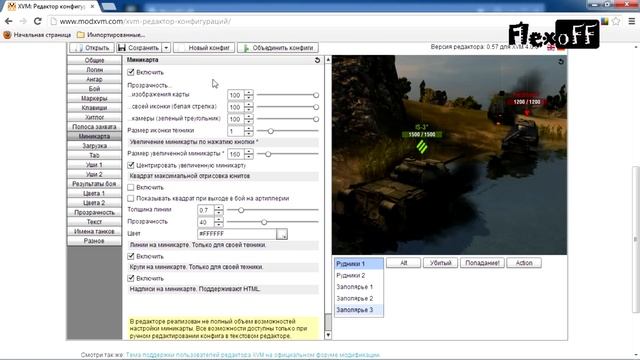The width and height of the screenshot is (640, 360).
Task: Select the Миникарта section
Action: click(x=94, y=136)
